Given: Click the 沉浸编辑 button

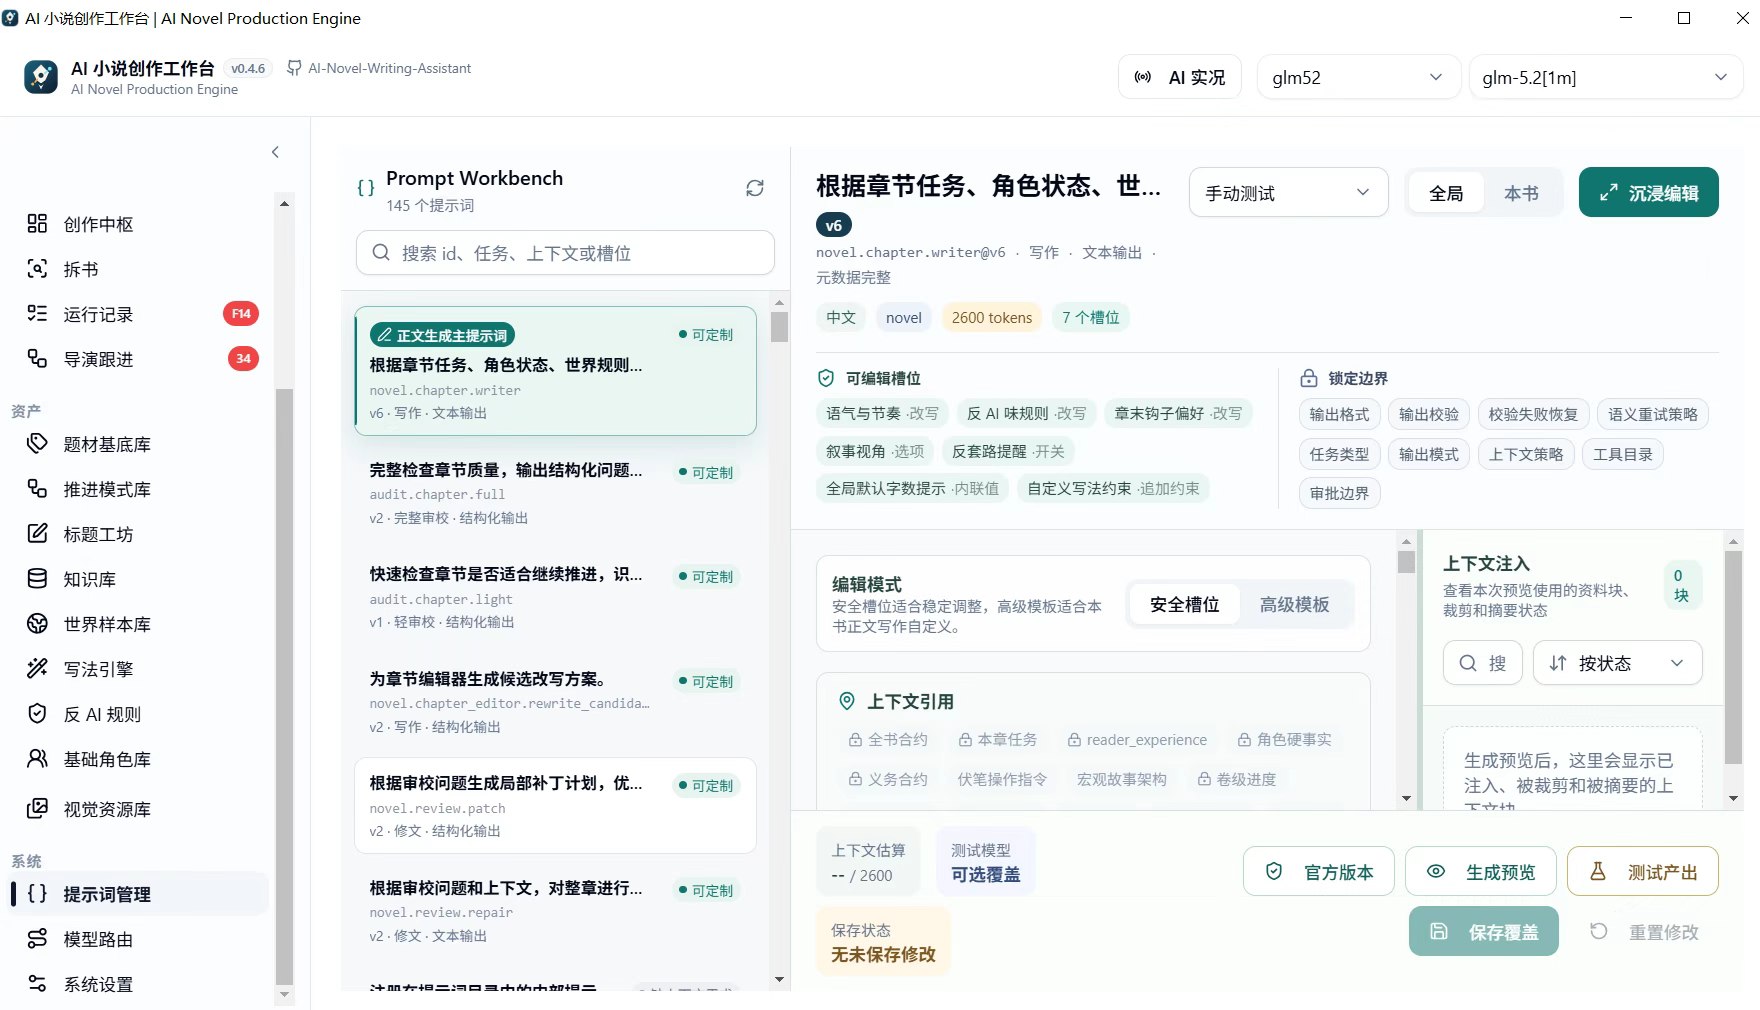Looking at the screenshot, I should click(x=1648, y=192).
